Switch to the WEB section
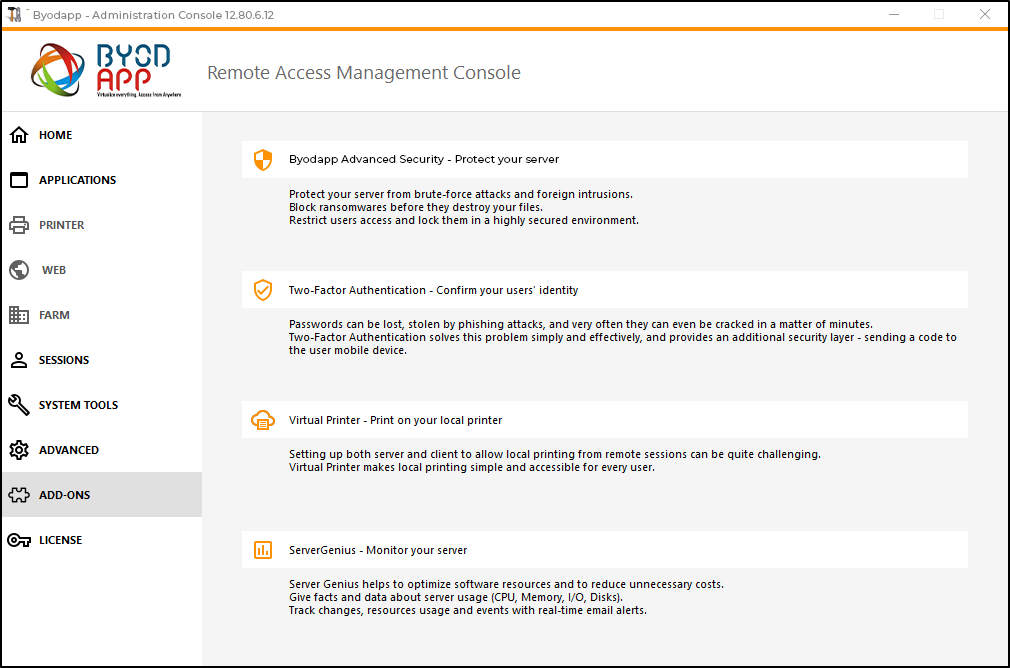 coord(102,270)
